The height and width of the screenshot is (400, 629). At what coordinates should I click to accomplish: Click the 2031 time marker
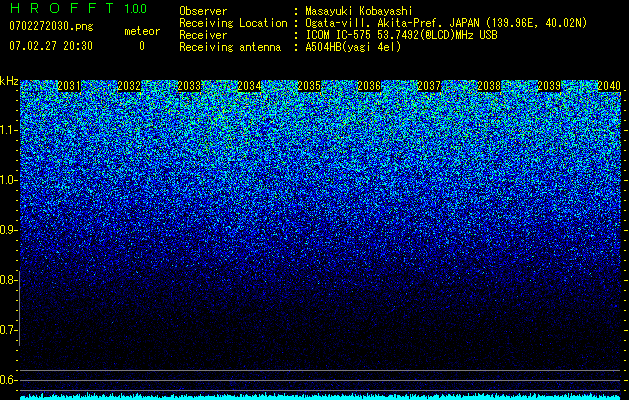tap(69, 86)
